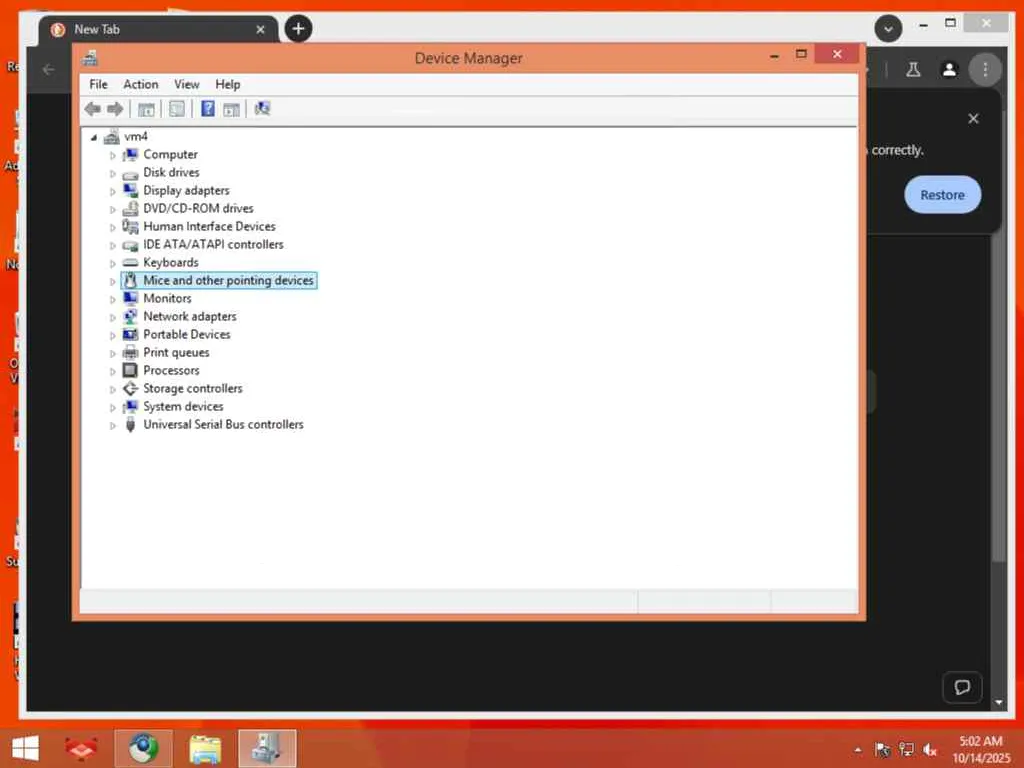1024x768 pixels.
Task: Expand the Keyboards category
Action: pyautogui.click(x=112, y=263)
